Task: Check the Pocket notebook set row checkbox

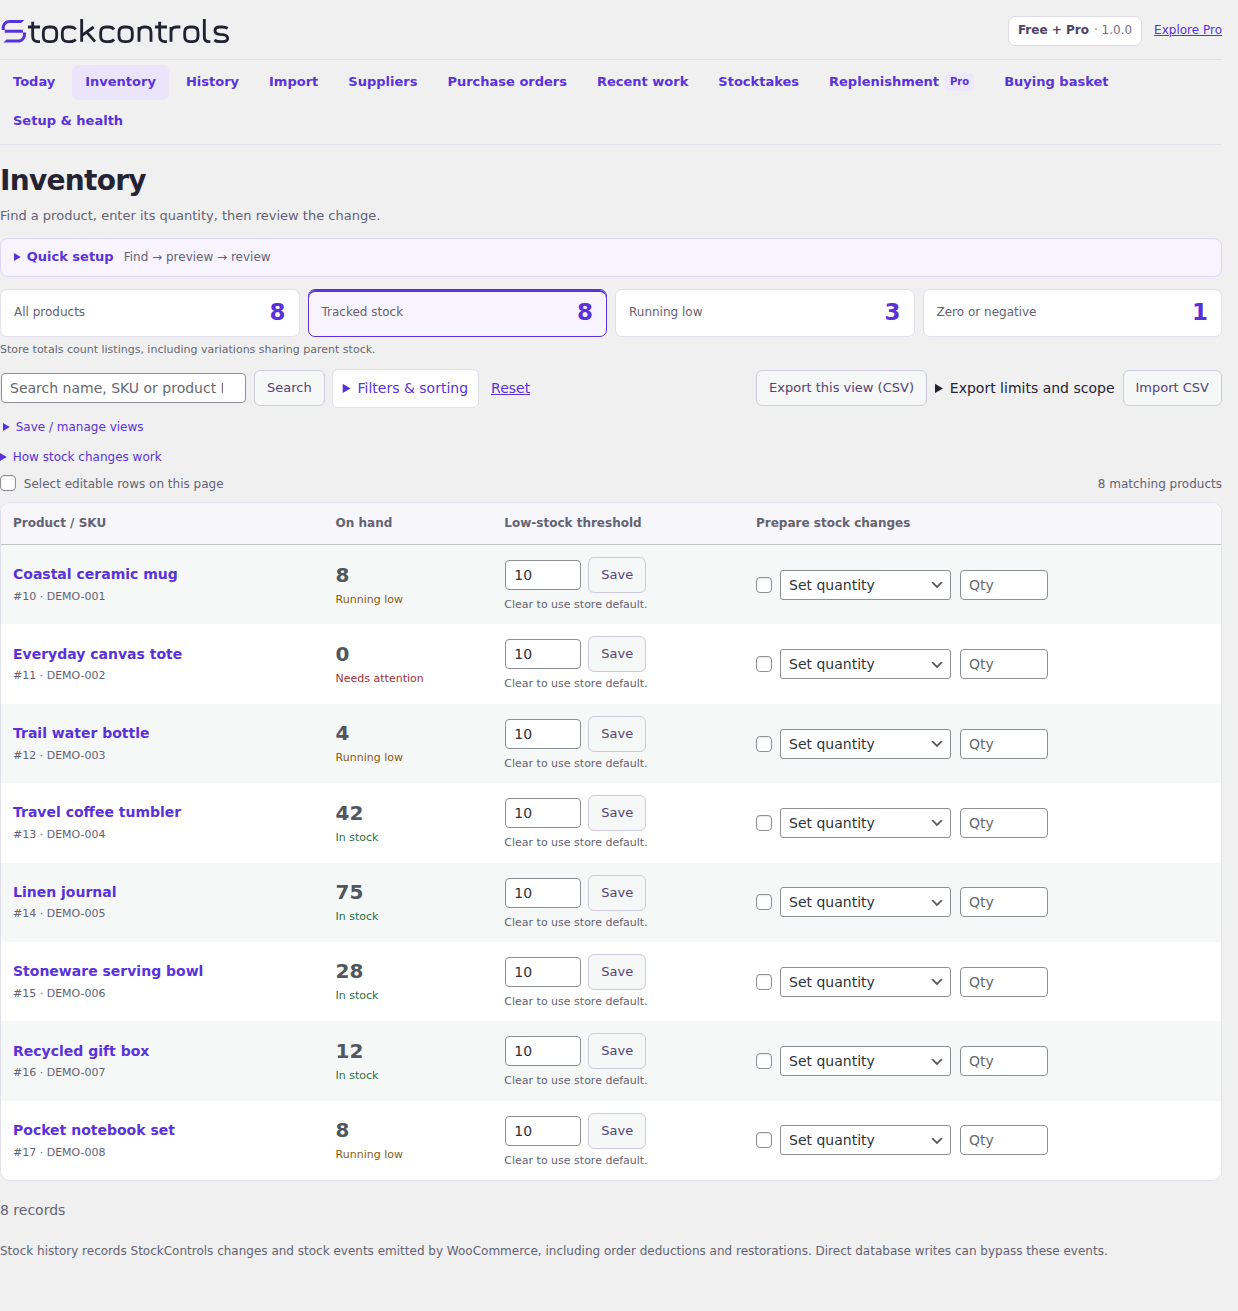Action: [x=764, y=1140]
